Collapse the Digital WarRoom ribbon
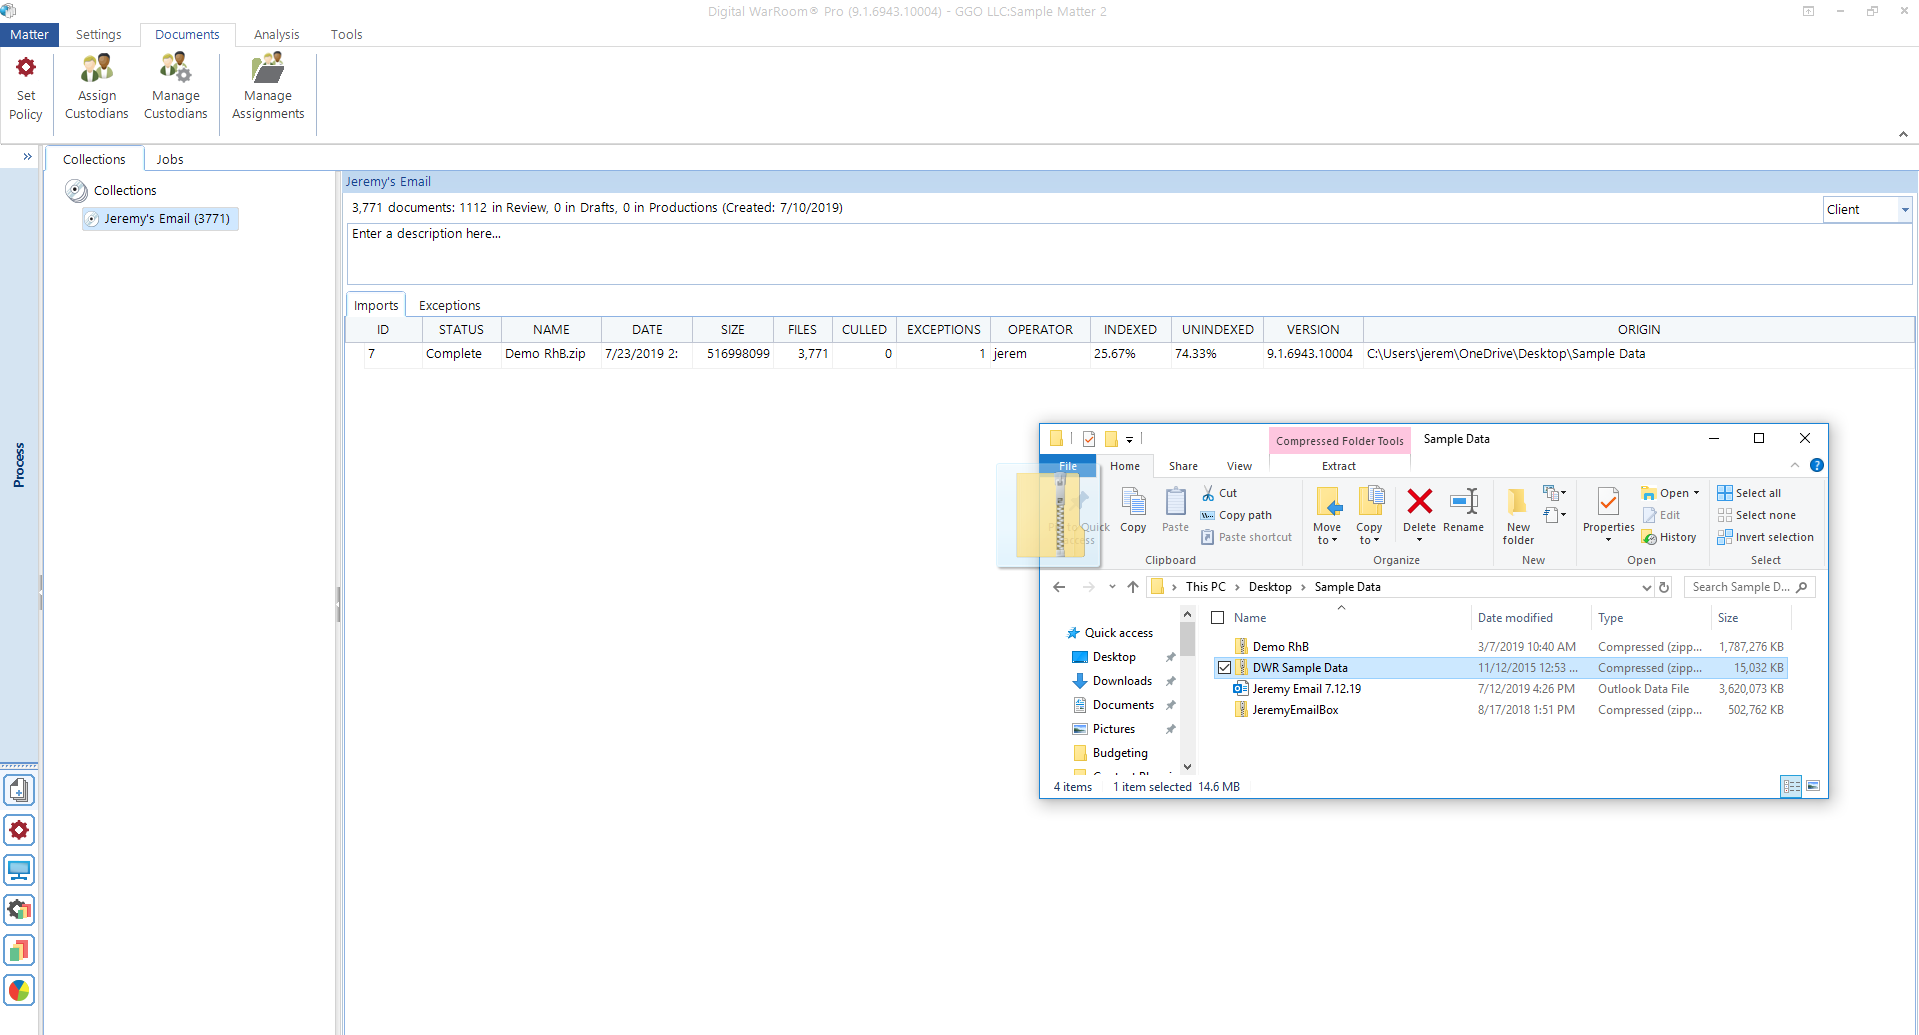The image size is (1919, 1035). coord(1903,134)
